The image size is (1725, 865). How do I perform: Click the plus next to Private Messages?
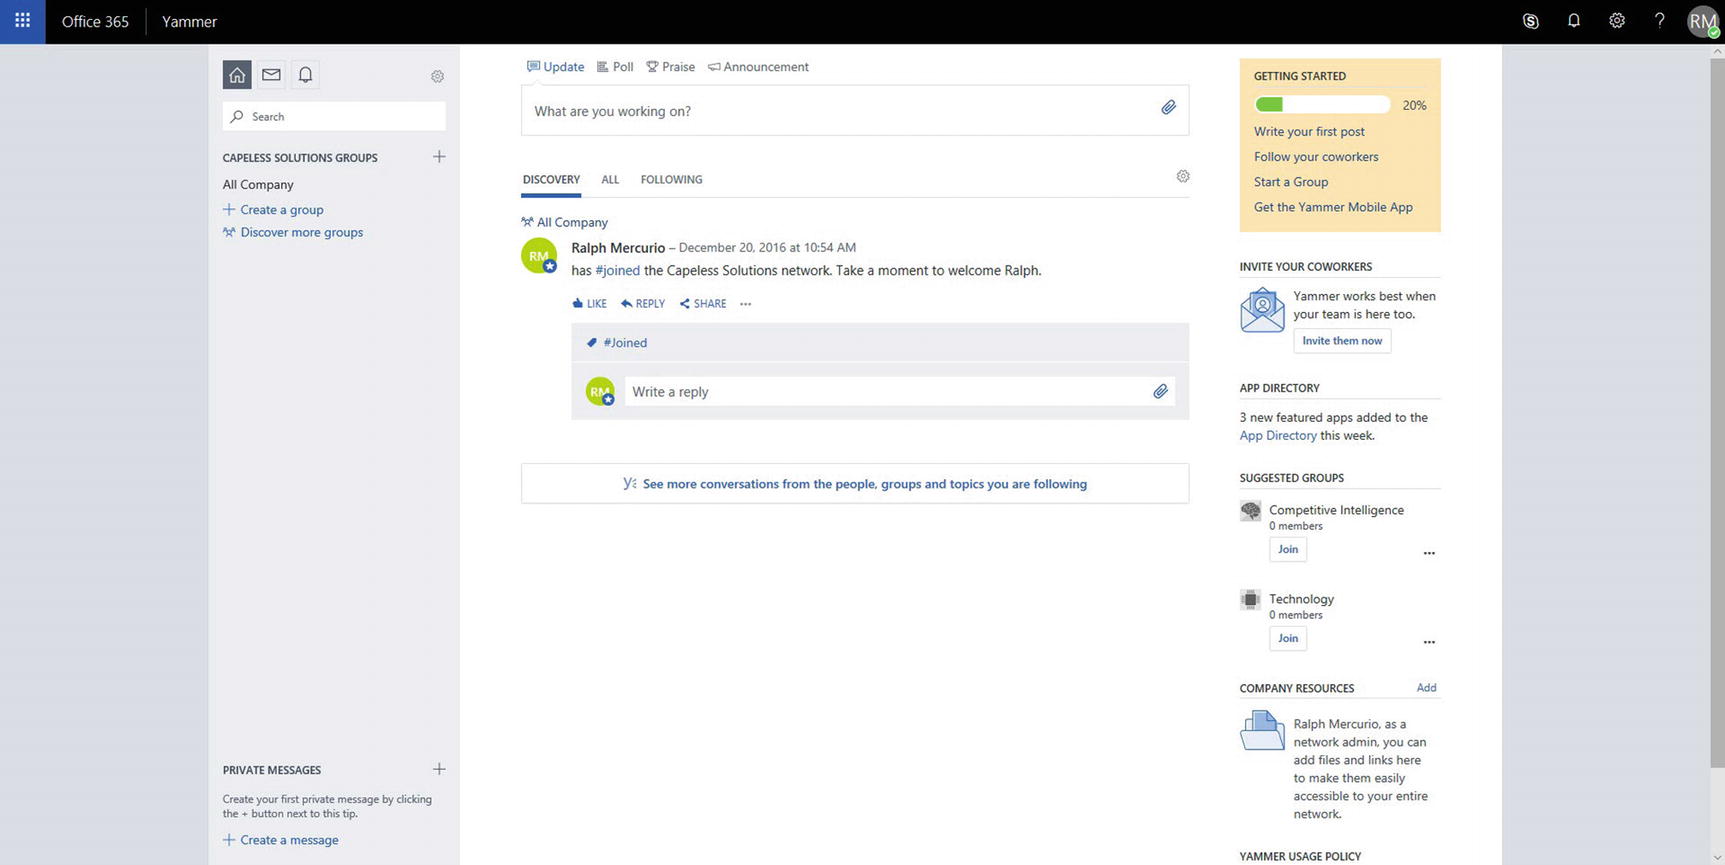pos(439,769)
